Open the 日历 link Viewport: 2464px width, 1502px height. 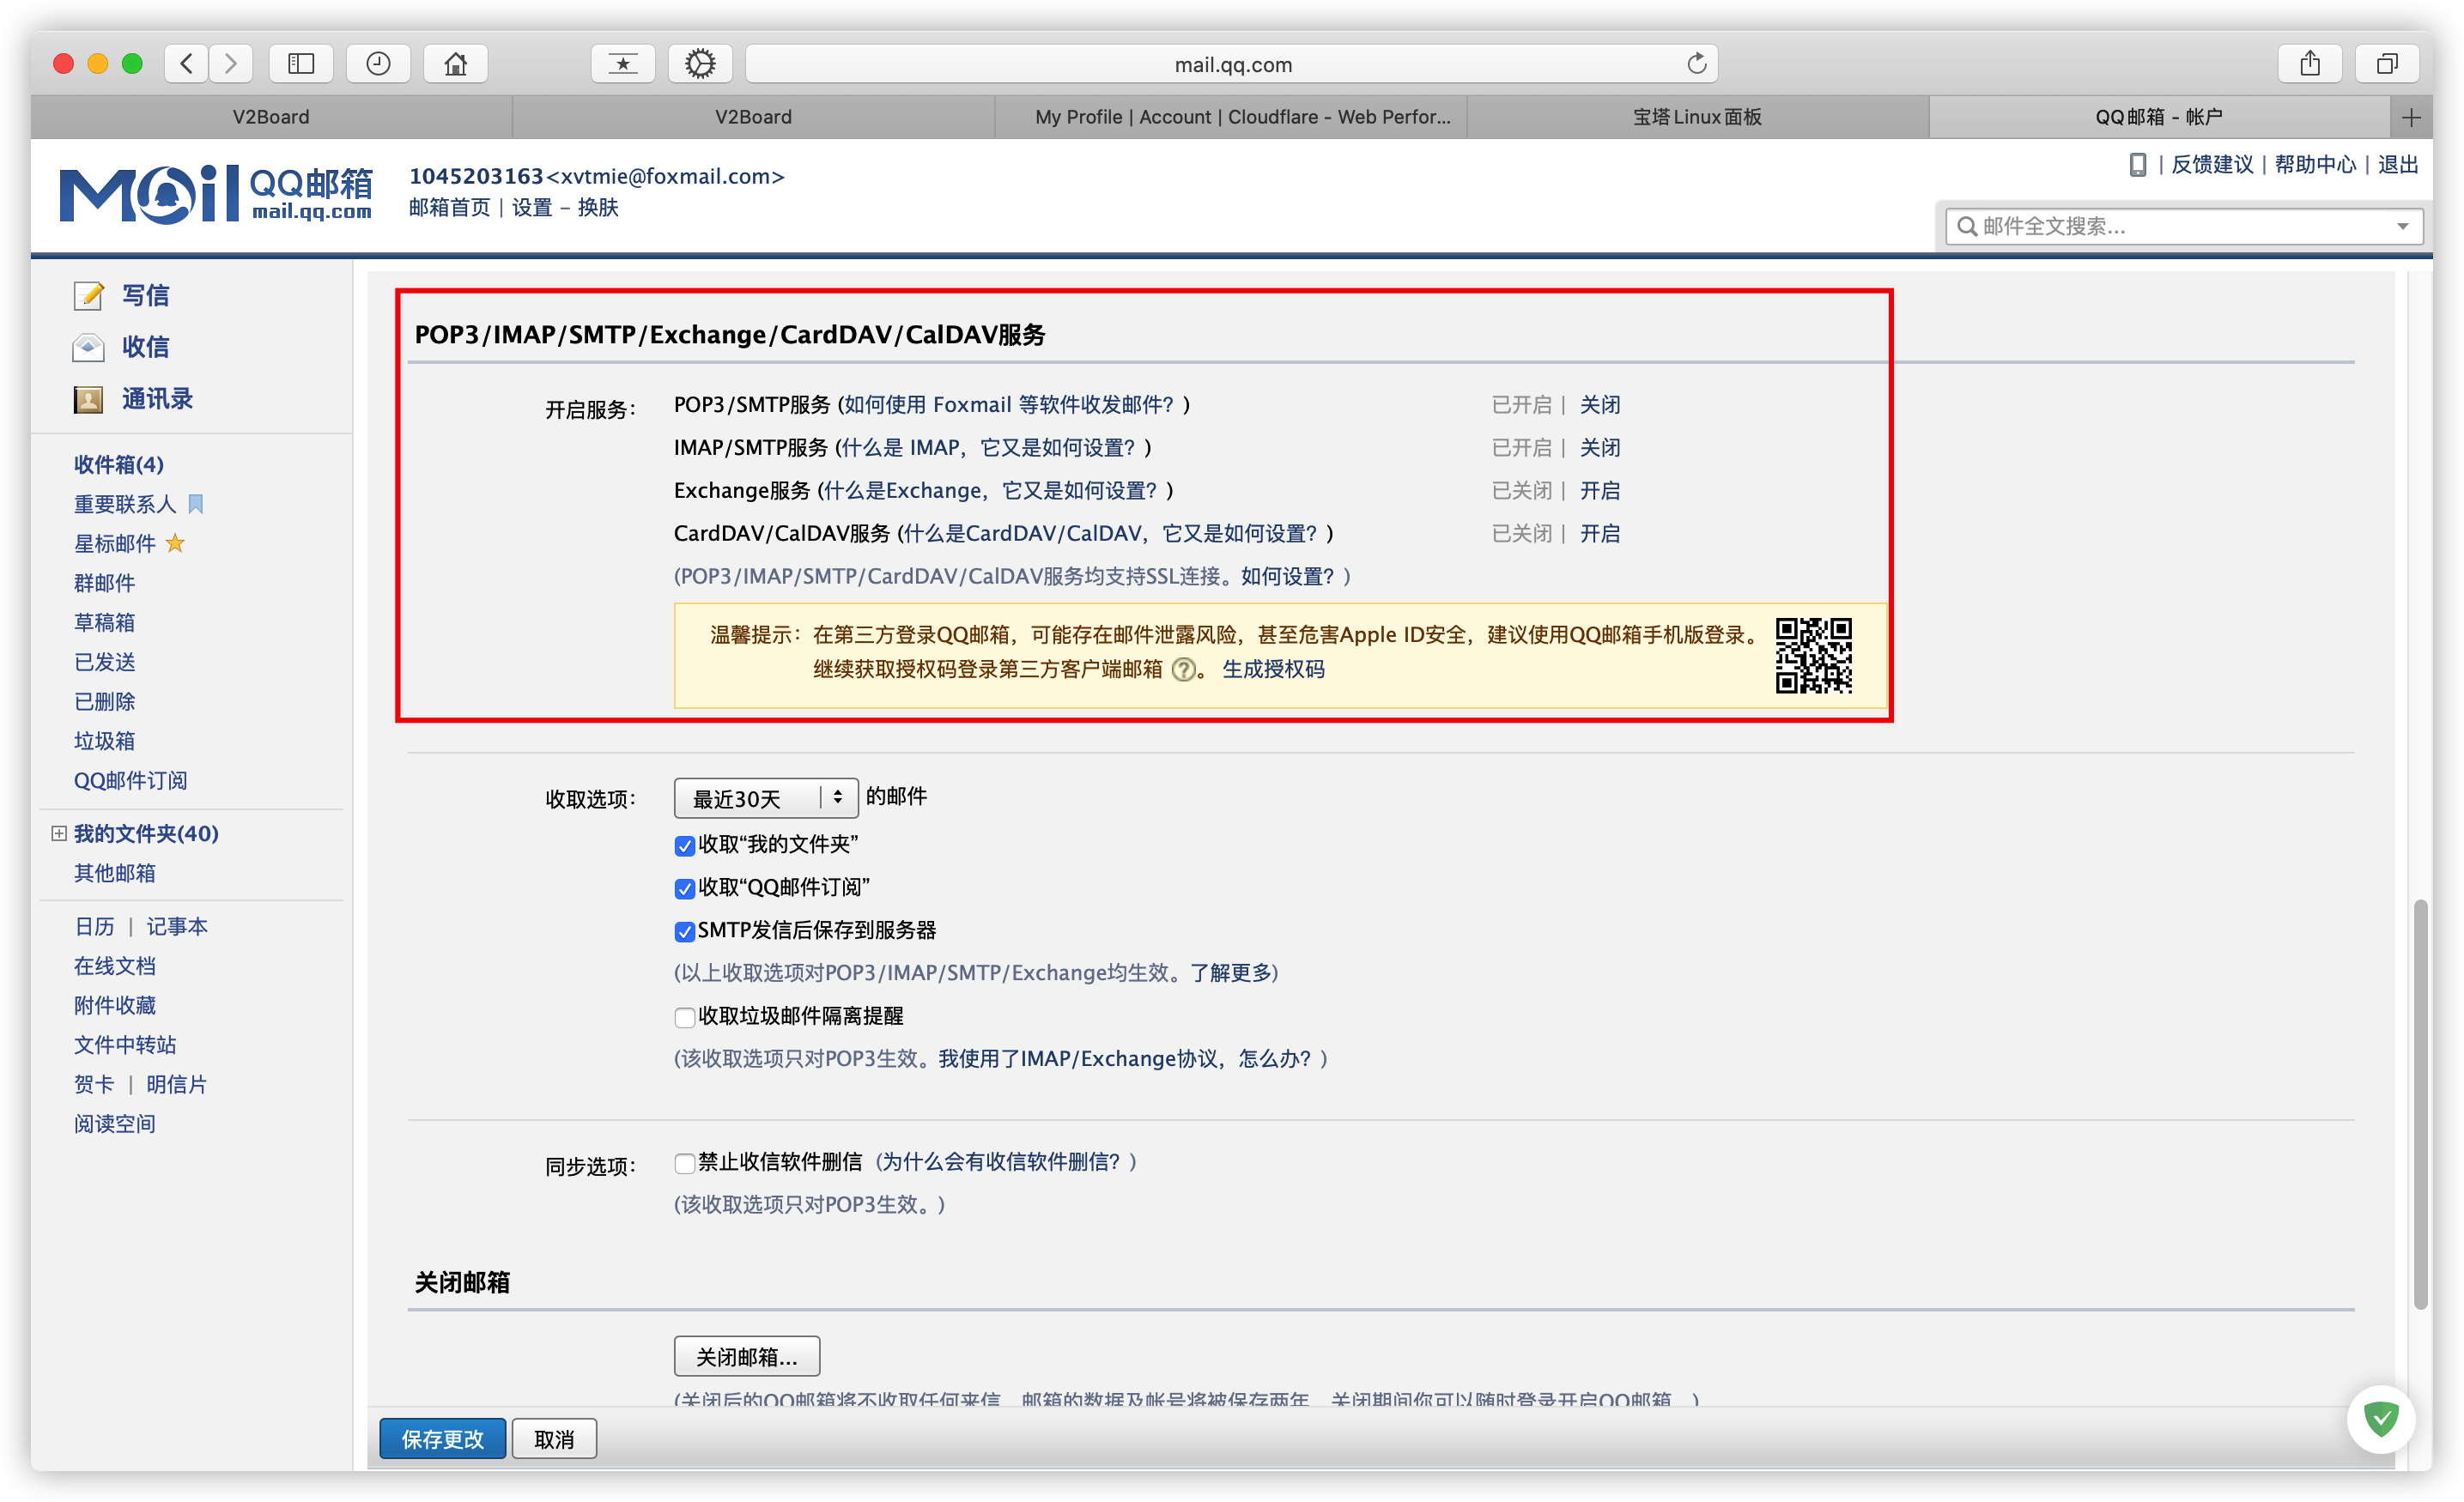94,927
